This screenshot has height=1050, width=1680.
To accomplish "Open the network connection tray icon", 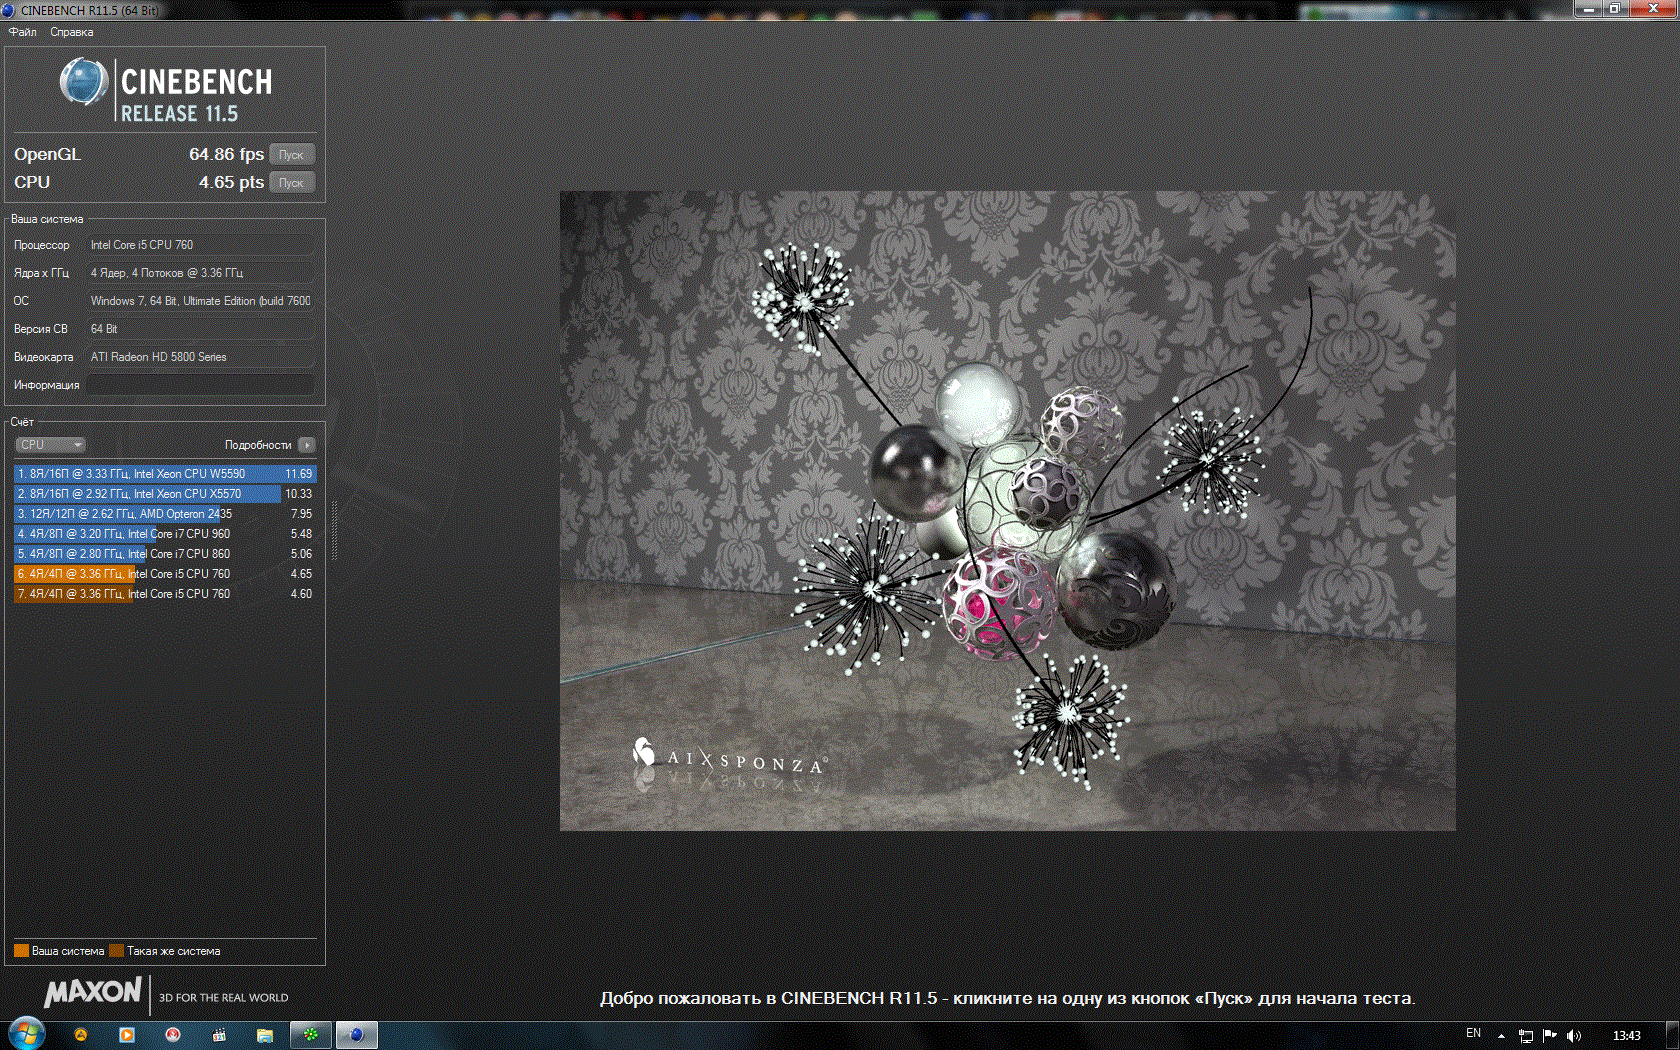I will [x=1526, y=1036].
